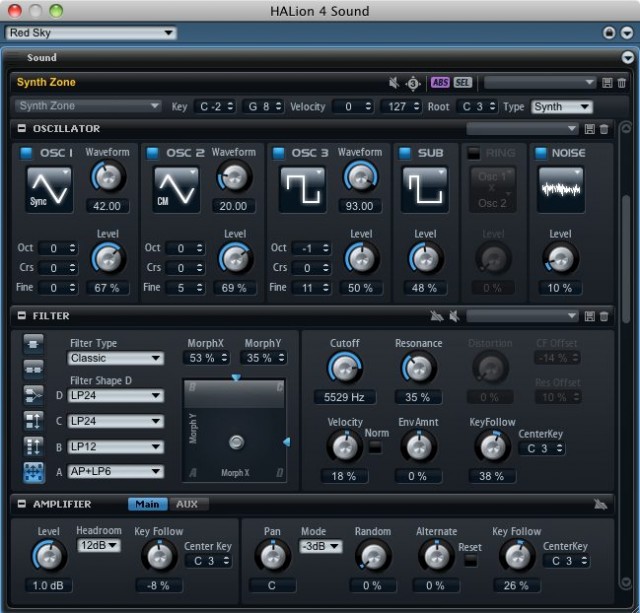Image resolution: width=640 pixels, height=613 pixels.
Task: Toggle the OSC 2 on/off switch
Action: coord(154,153)
